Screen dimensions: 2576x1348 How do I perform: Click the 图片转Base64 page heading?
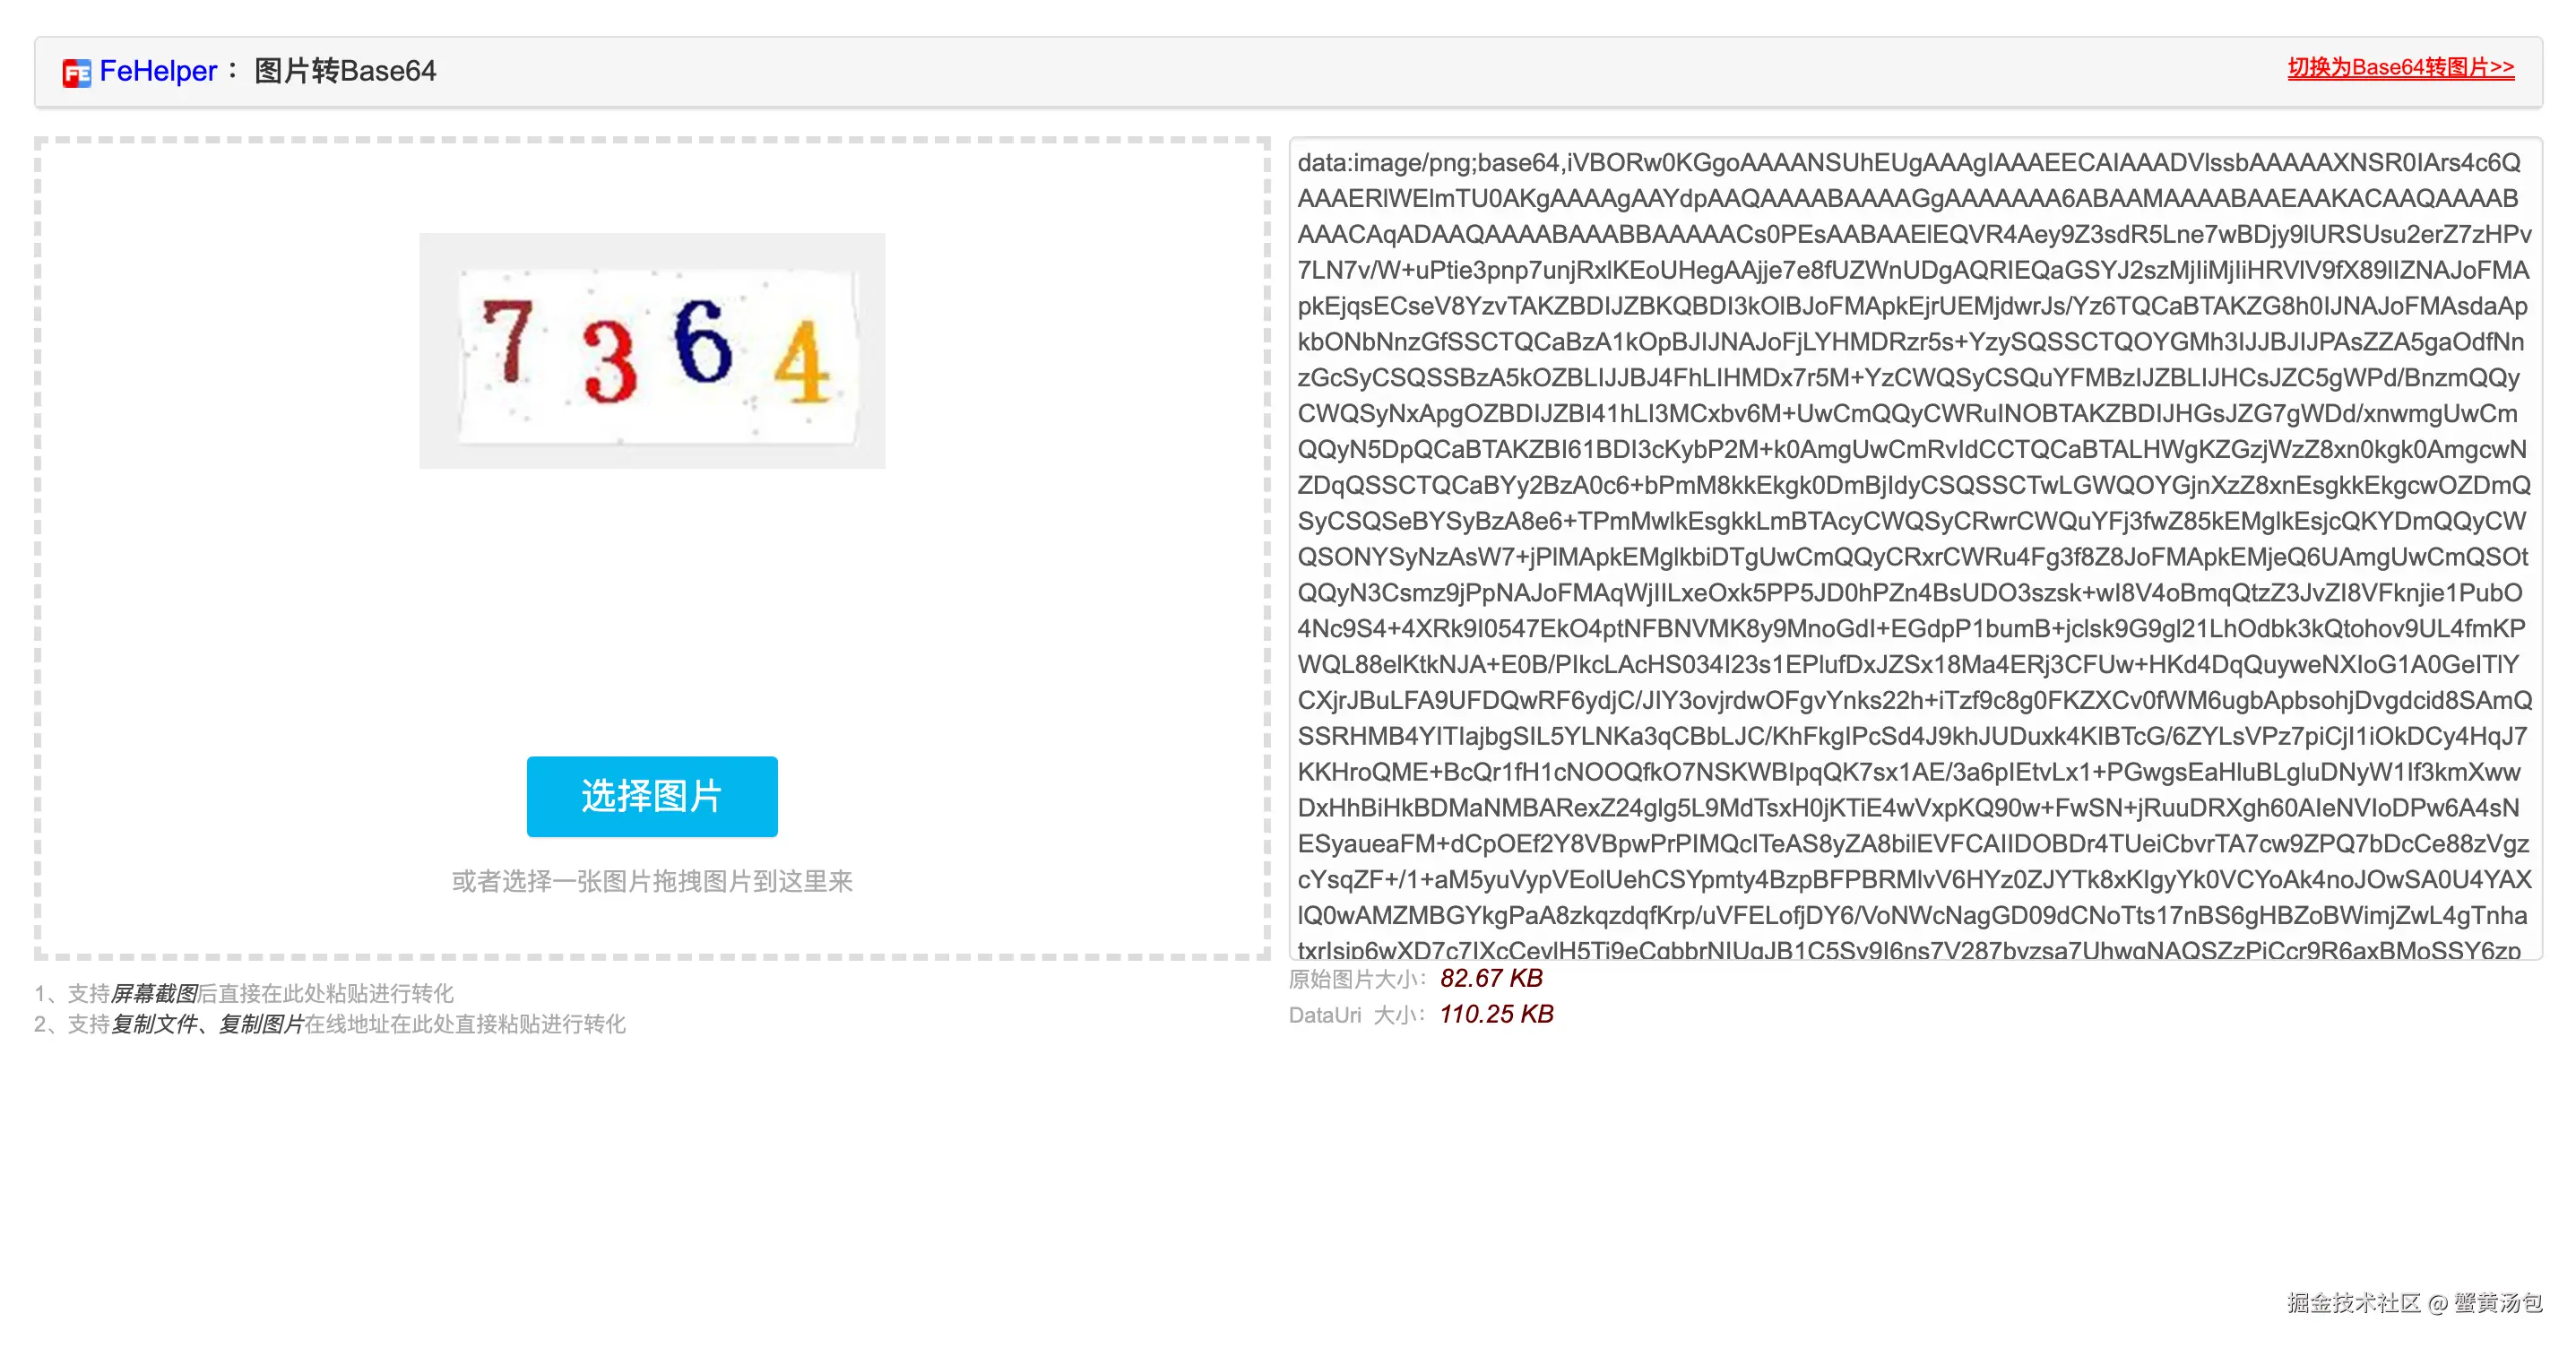coord(345,71)
